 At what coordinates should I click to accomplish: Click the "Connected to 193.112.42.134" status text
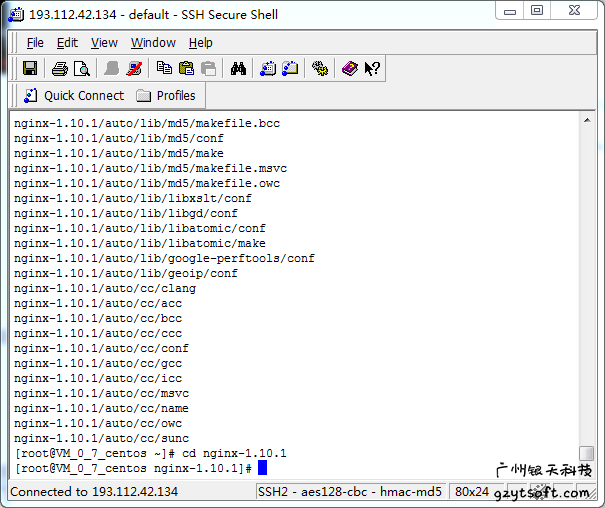tap(94, 492)
